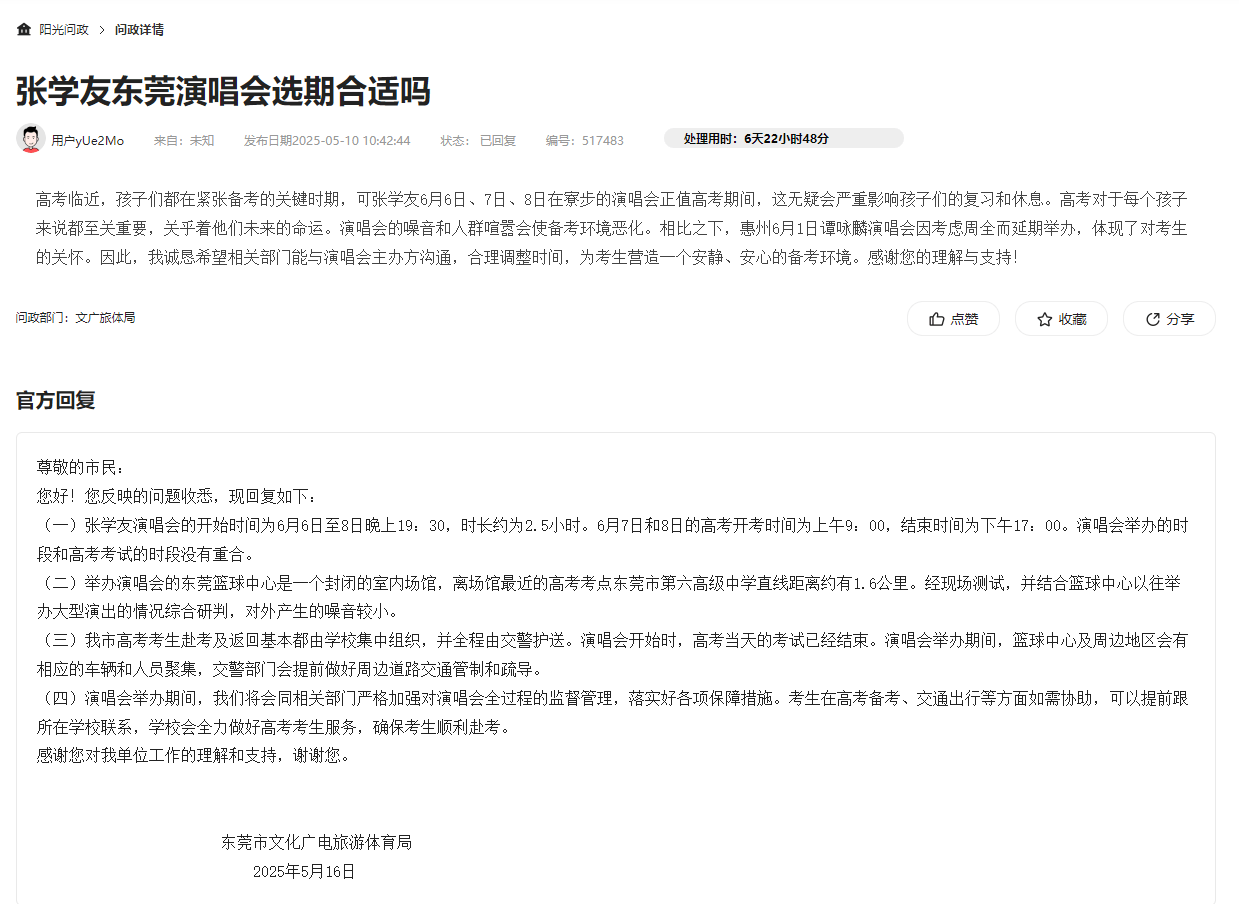Click the reply date 2025年5月16日

tap(304, 872)
